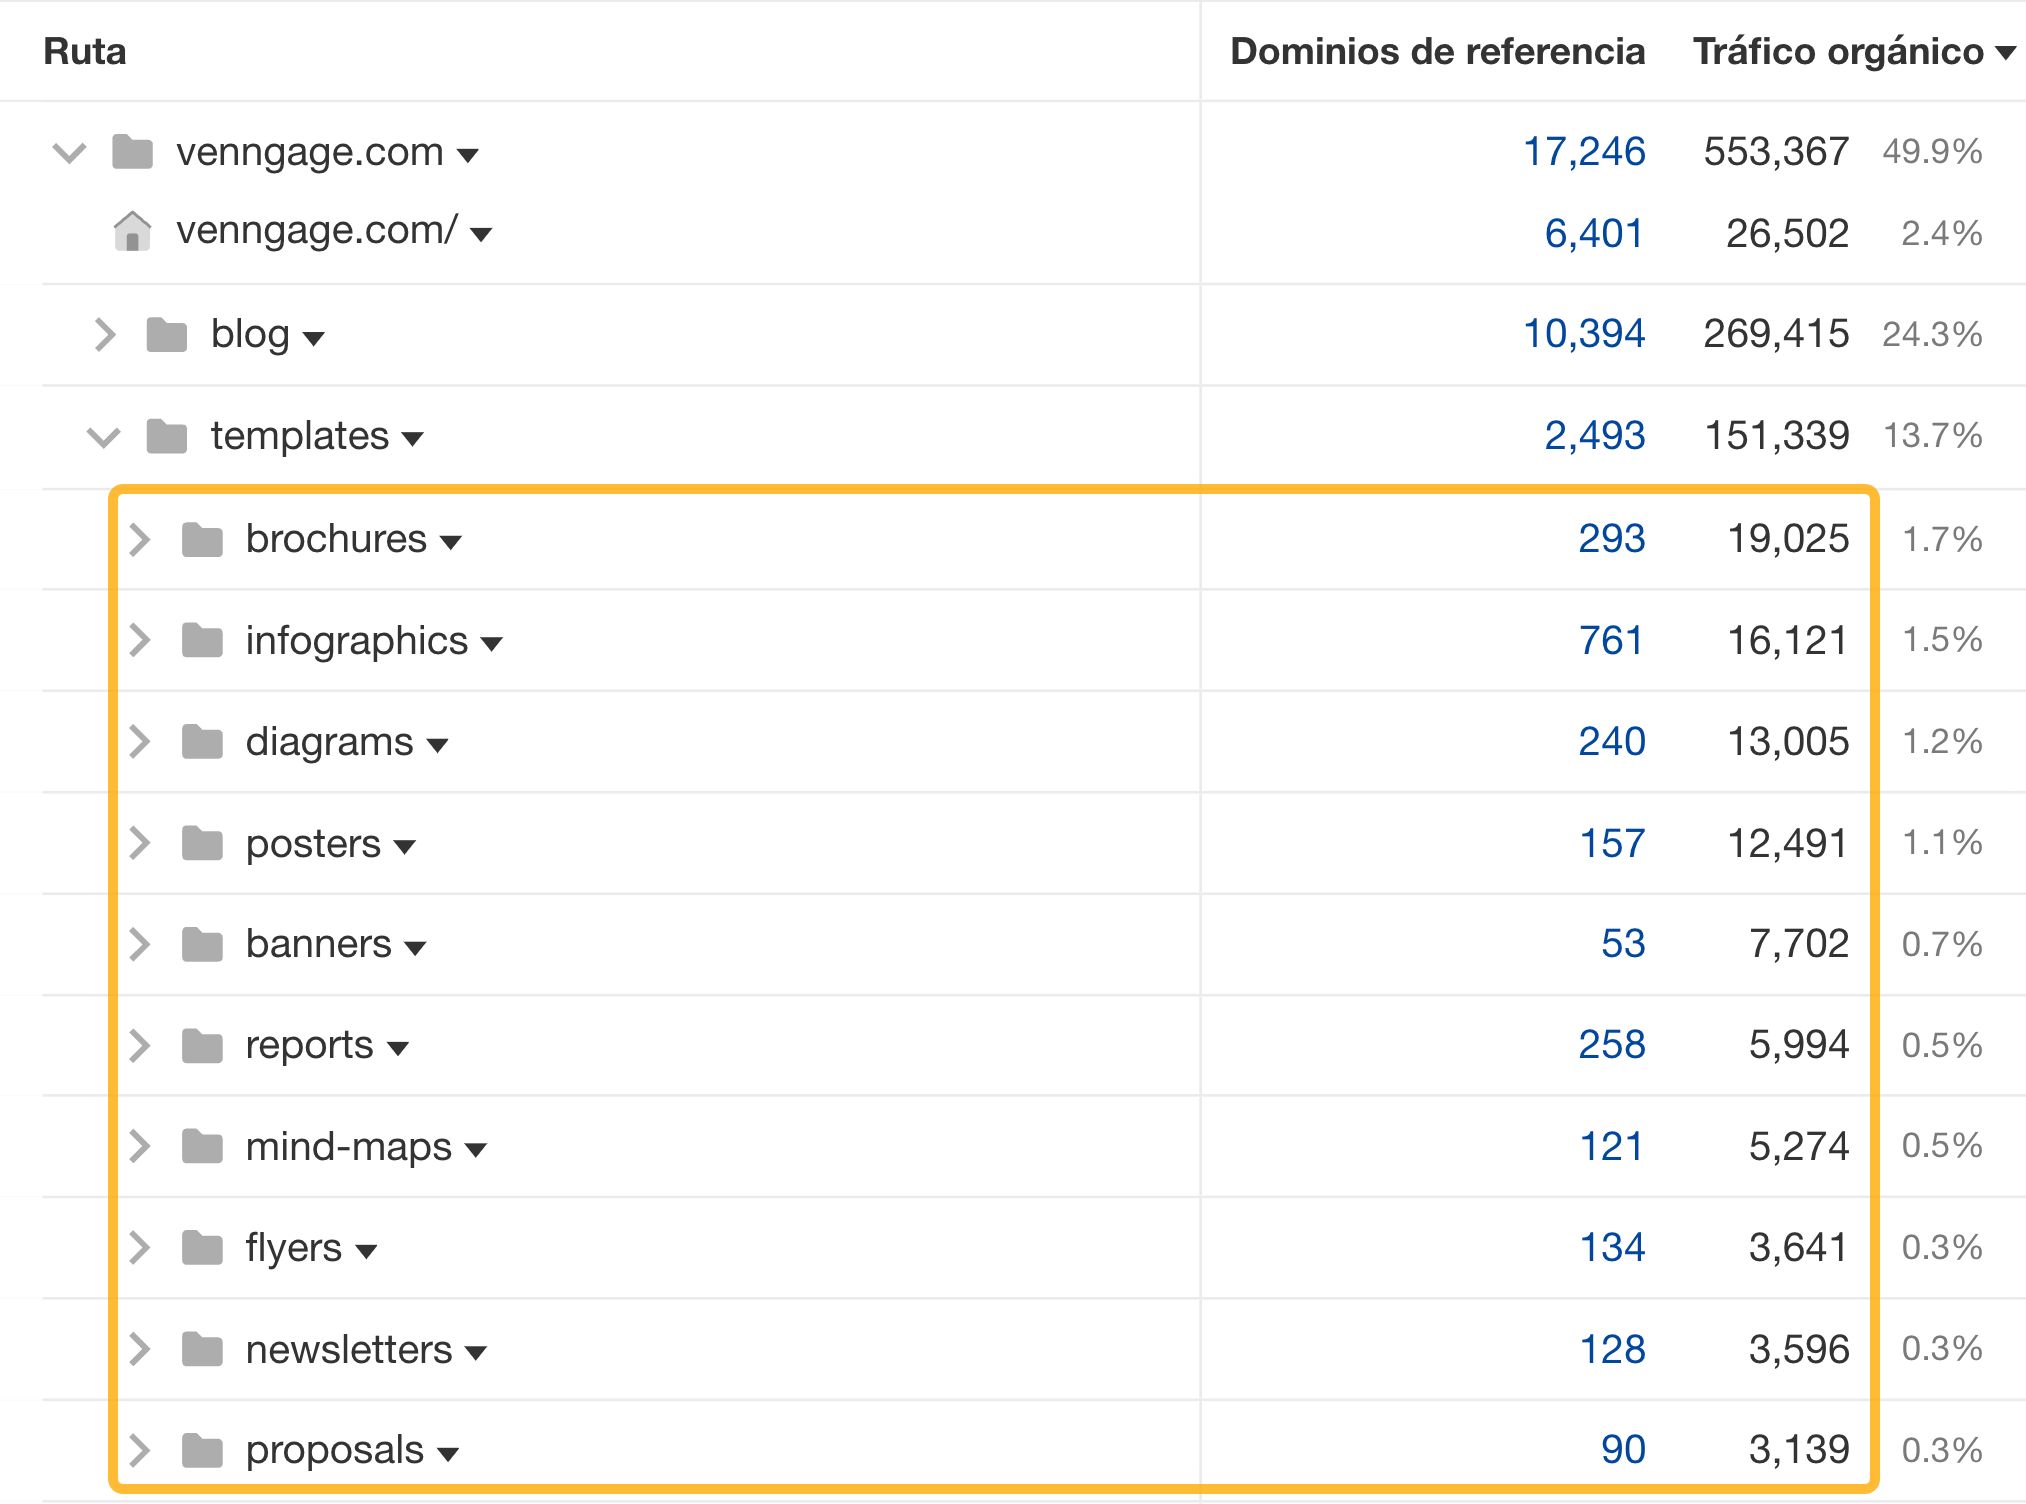Expand the blog subfolder tree
2026x1504 pixels.
click(104, 334)
